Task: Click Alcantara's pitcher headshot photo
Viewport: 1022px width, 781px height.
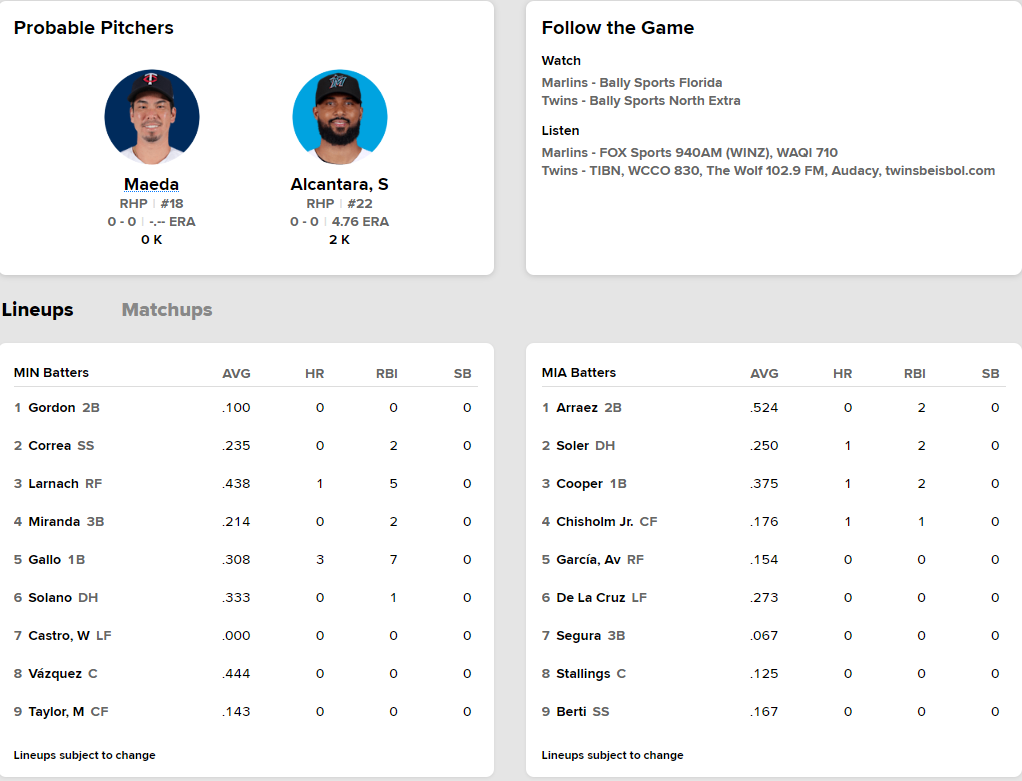Action: 339,116
